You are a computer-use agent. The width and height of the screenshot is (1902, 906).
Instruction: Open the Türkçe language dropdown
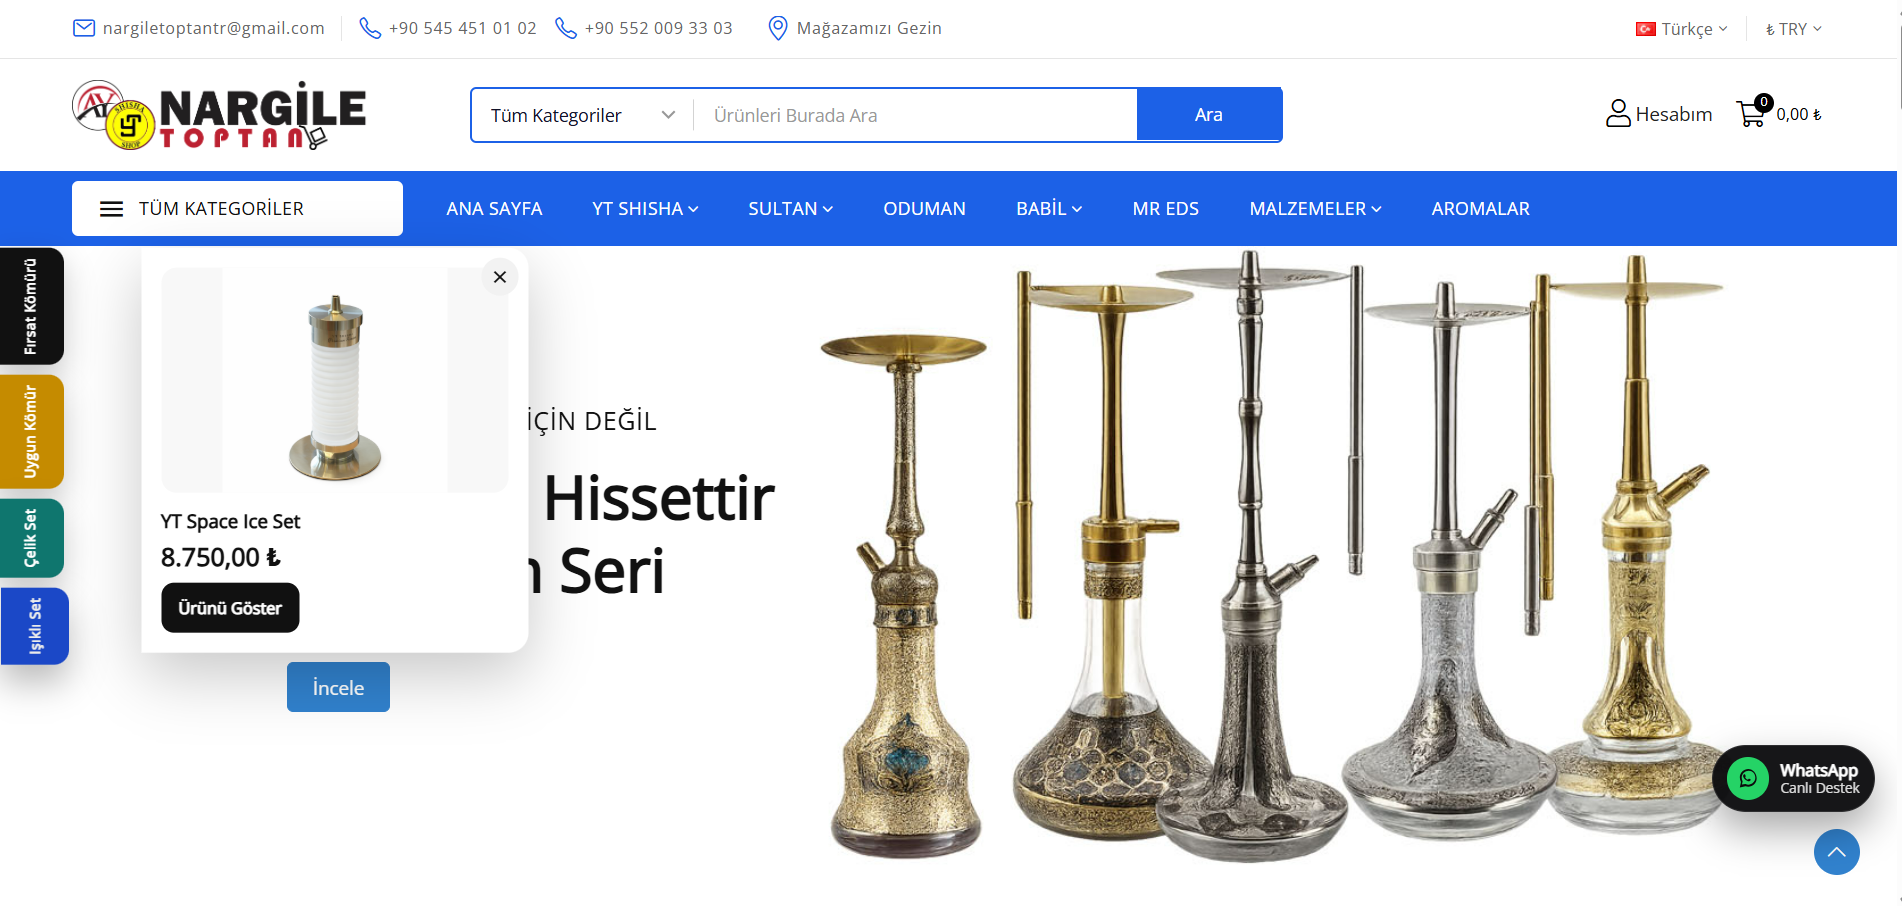(1681, 29)
